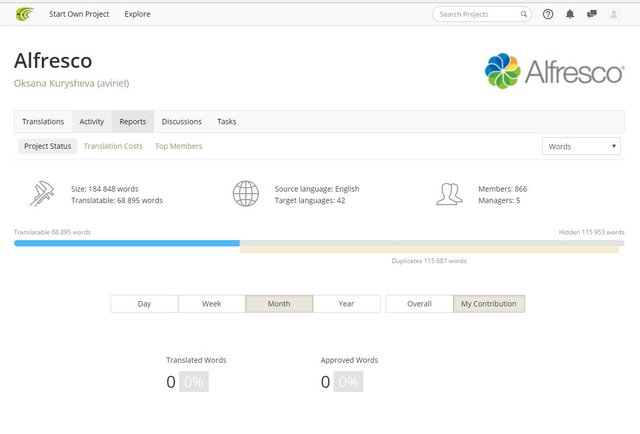The height and width of the screenshot is (434, 640).
Task: Click Members: 866 text
Action: (x=502, y=189)
